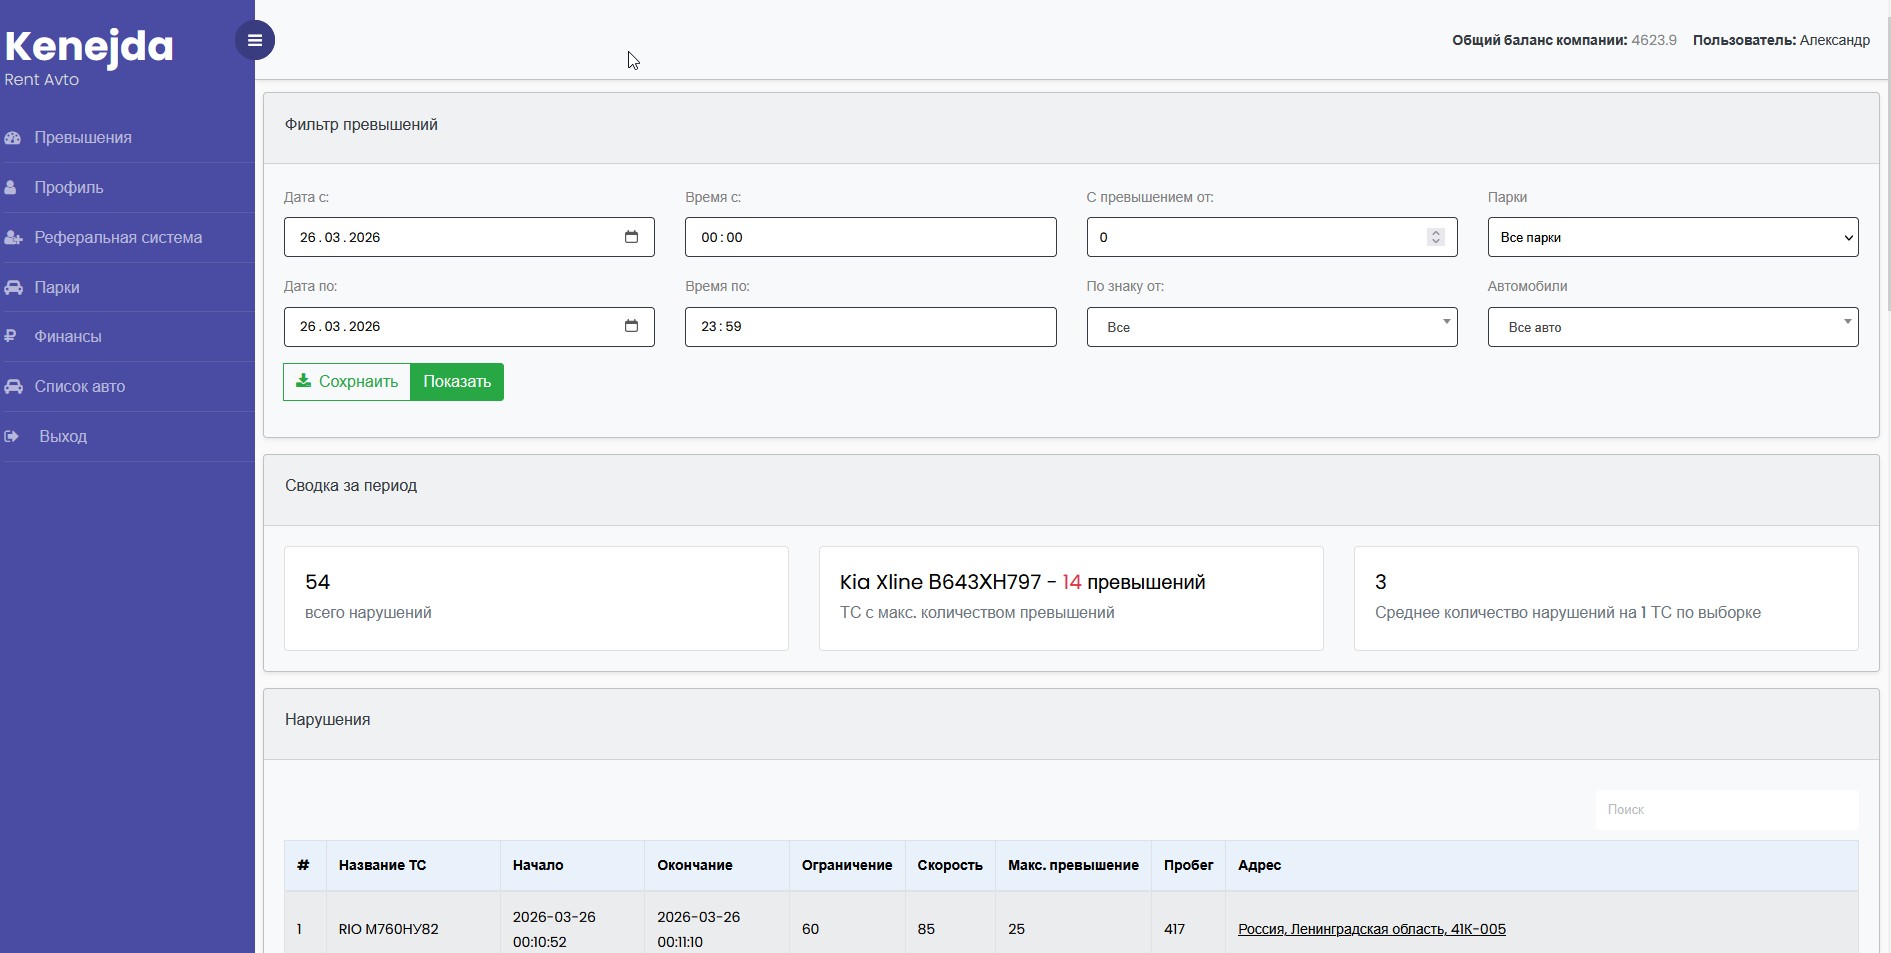Open the 'Все авто' cars dropdown
Image resolution: width=1891 pixels, height=953 pixels.
(x=1672, y=327)
